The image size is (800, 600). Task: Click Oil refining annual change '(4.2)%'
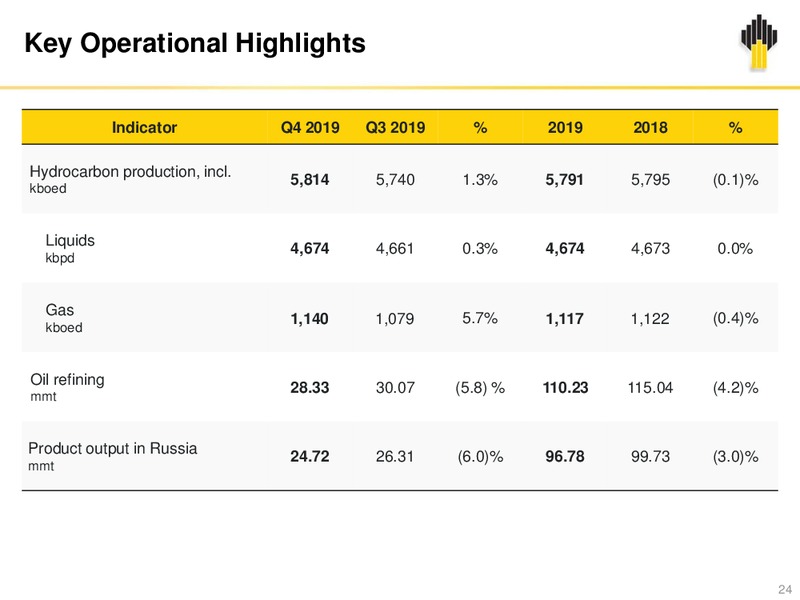736,388
